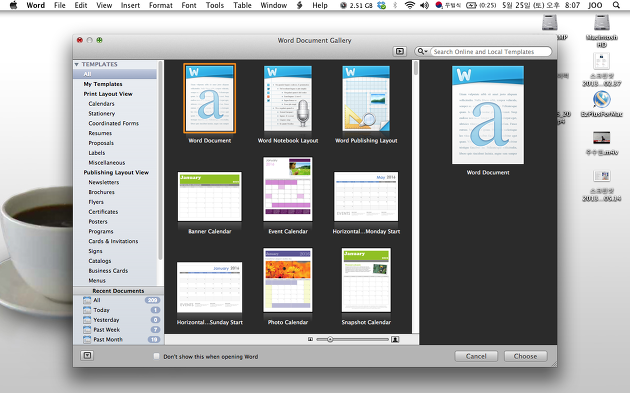This screenshot has height=393, width=630.
Task: Click the volume icon in the menu bar
Action: [424, 5]
